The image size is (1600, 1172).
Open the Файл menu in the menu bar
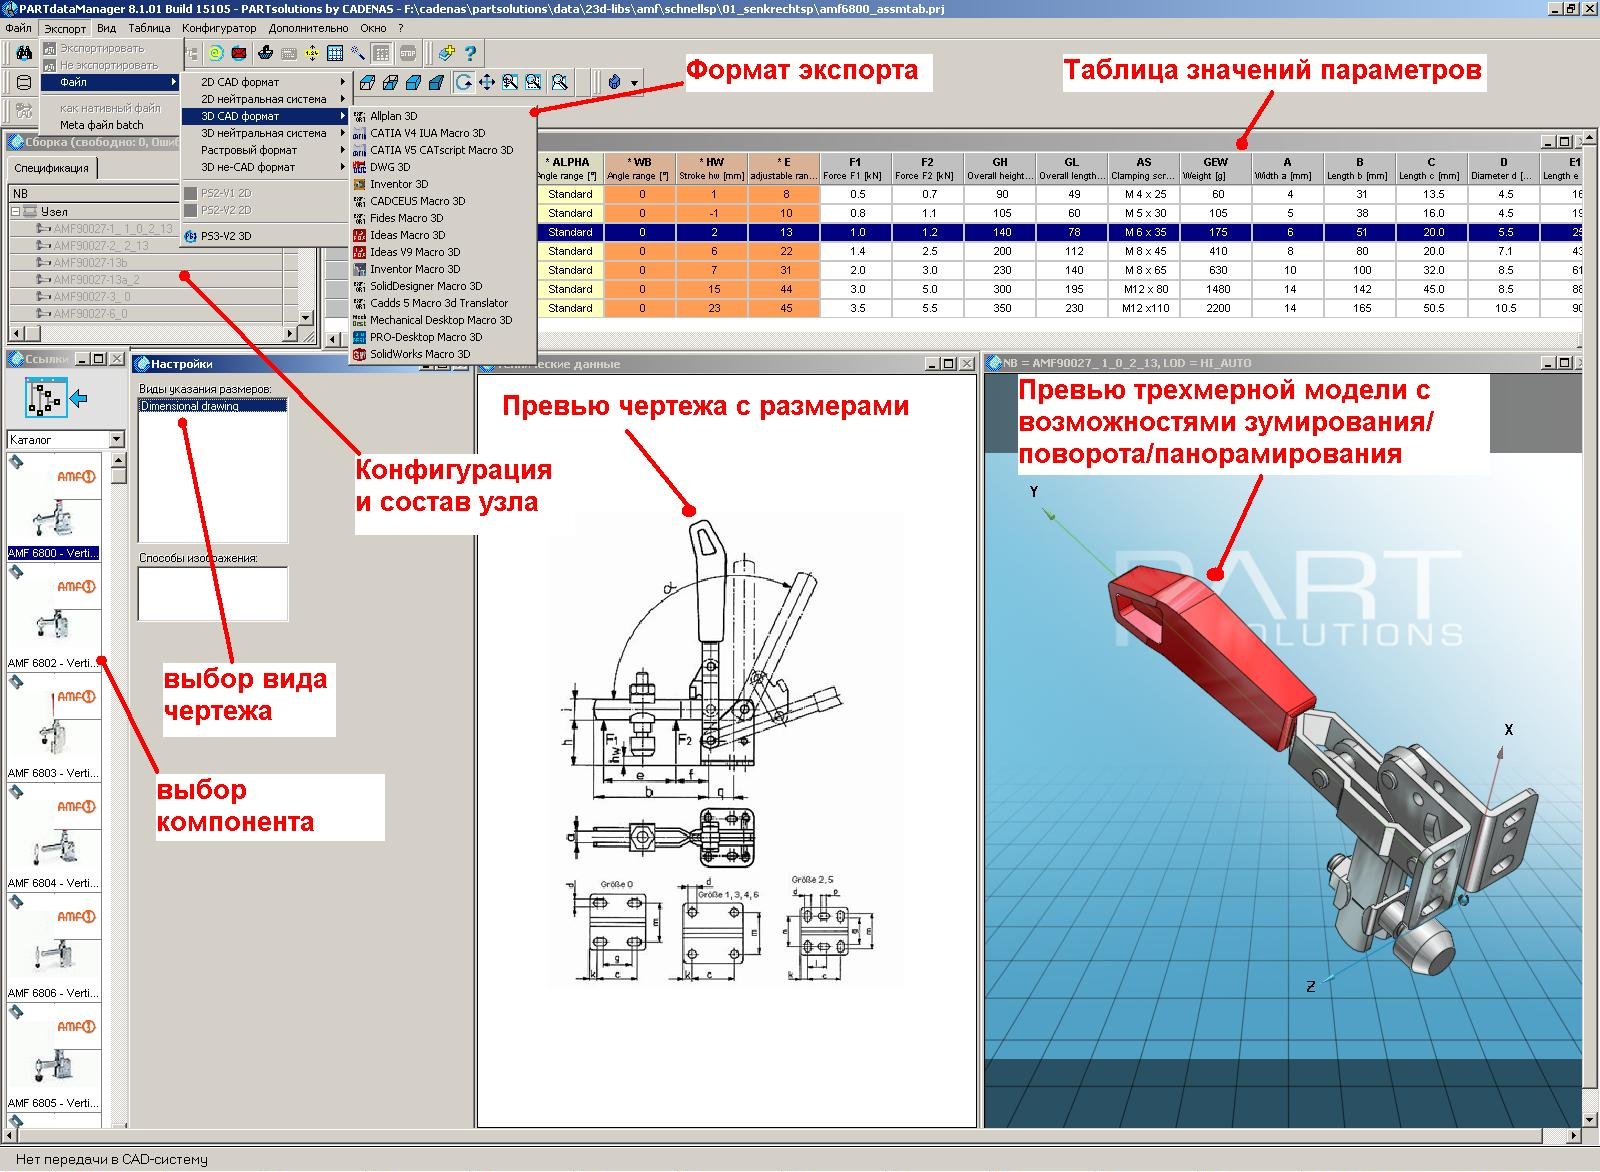click(18, 28)
